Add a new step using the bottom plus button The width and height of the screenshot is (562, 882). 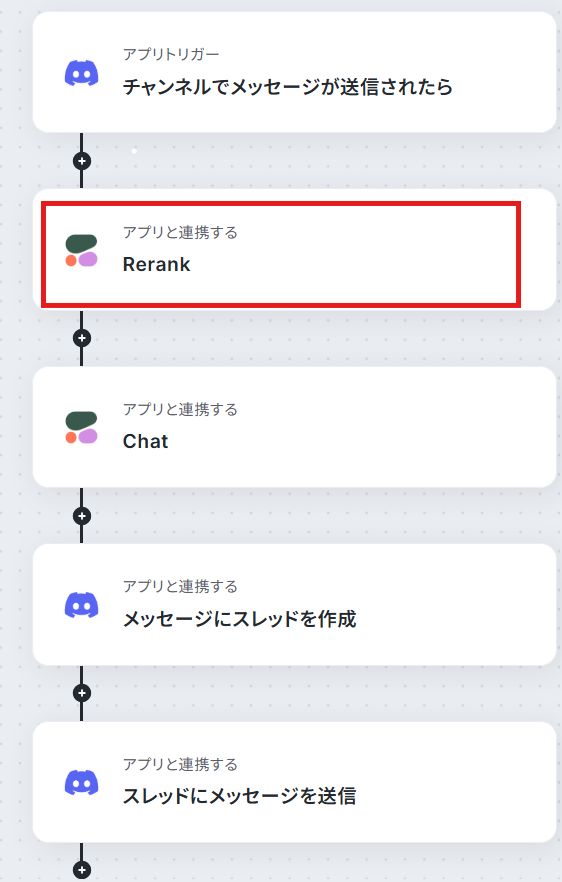pyautogui.click(x=82, y=870)
